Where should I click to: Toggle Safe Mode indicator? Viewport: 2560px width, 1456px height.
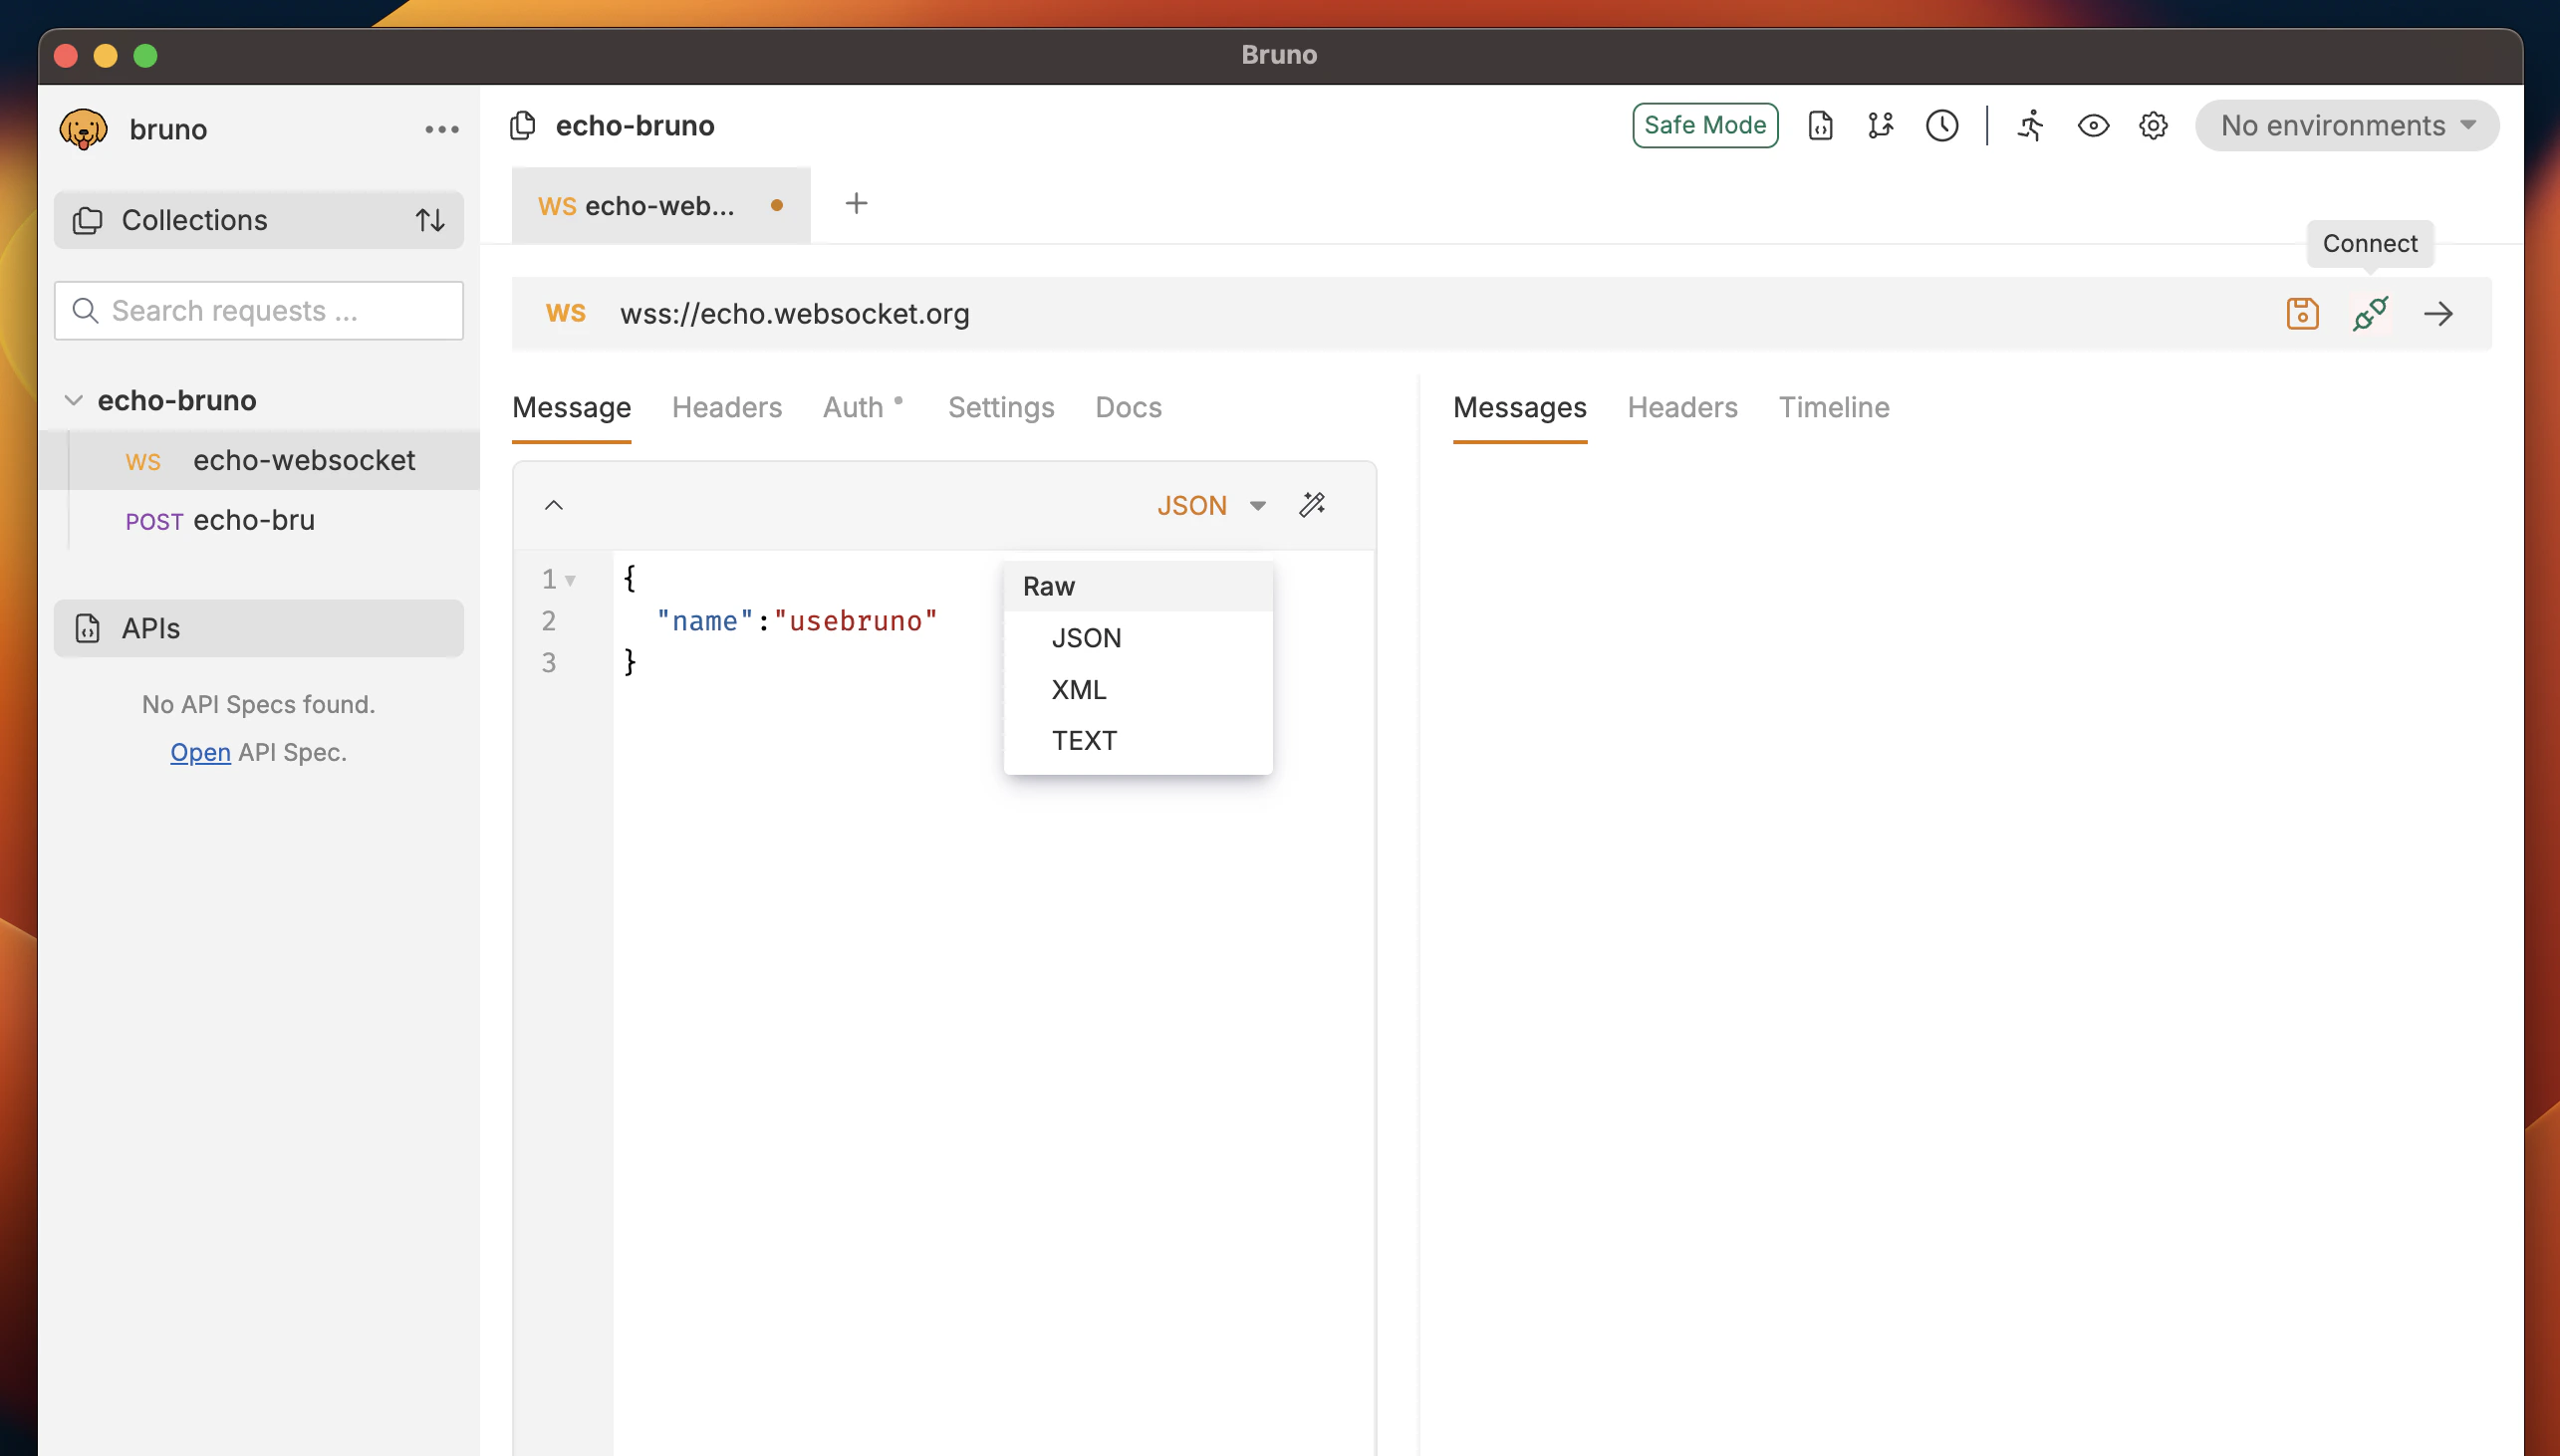point(1704,125)
